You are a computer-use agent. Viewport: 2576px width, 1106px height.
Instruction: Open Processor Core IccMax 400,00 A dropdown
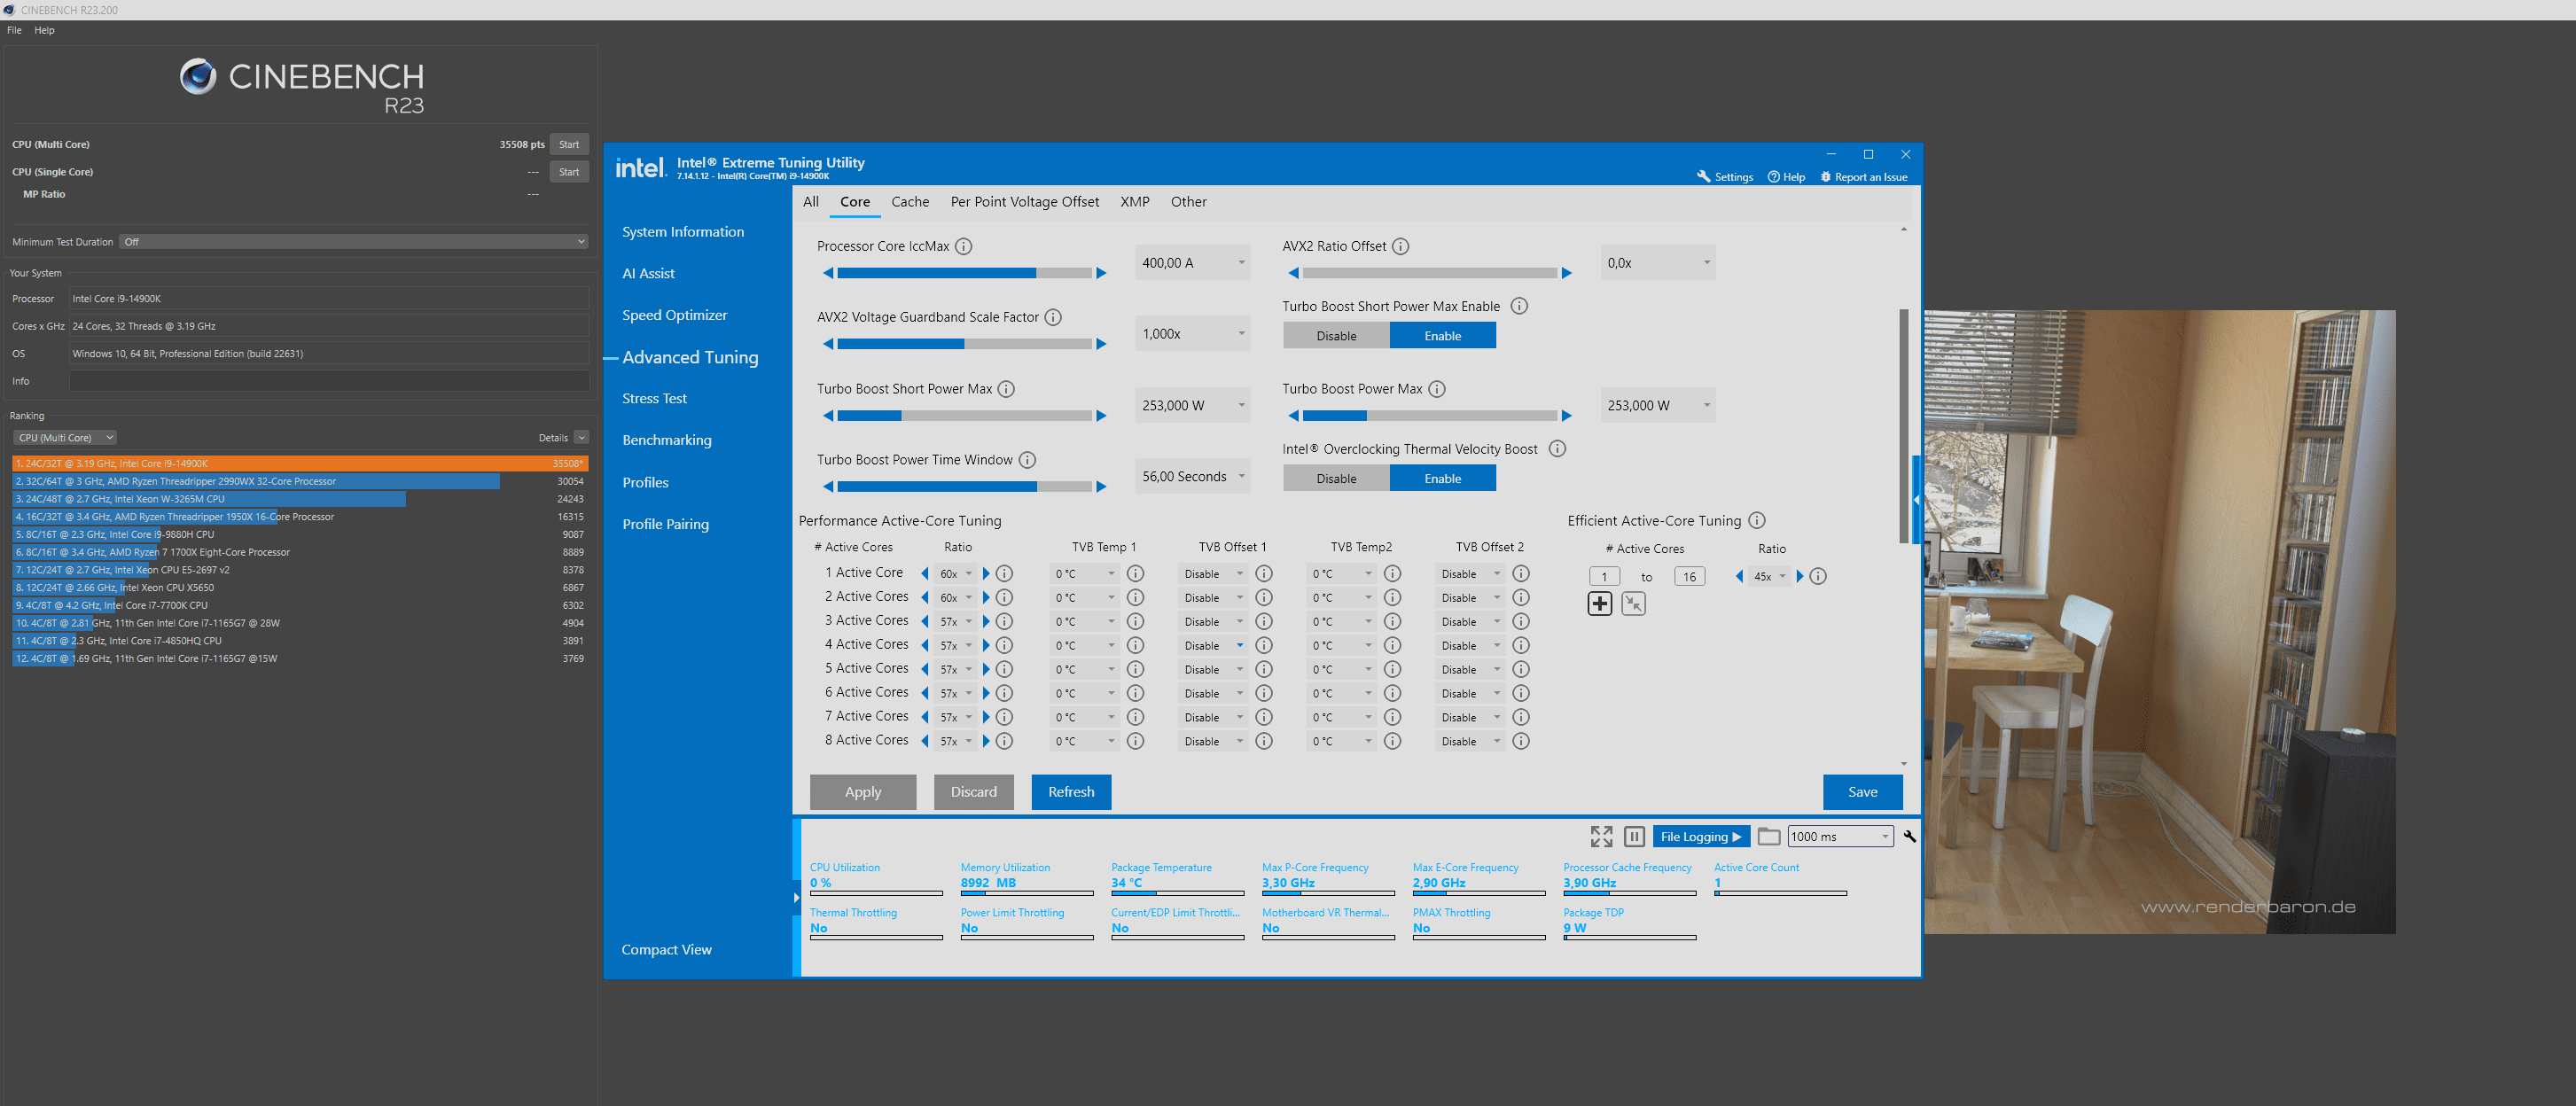tap(1192, 263)
